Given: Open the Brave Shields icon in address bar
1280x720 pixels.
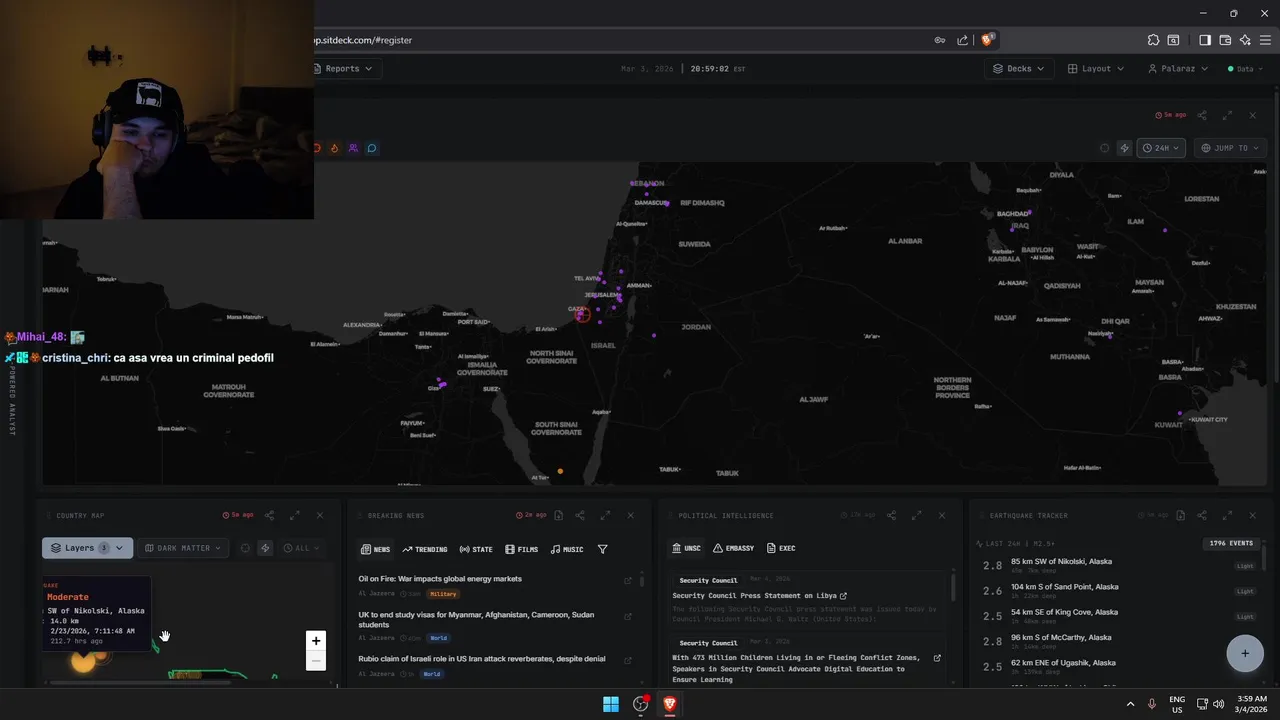Looking at the screenshot, I should point(987,40).
